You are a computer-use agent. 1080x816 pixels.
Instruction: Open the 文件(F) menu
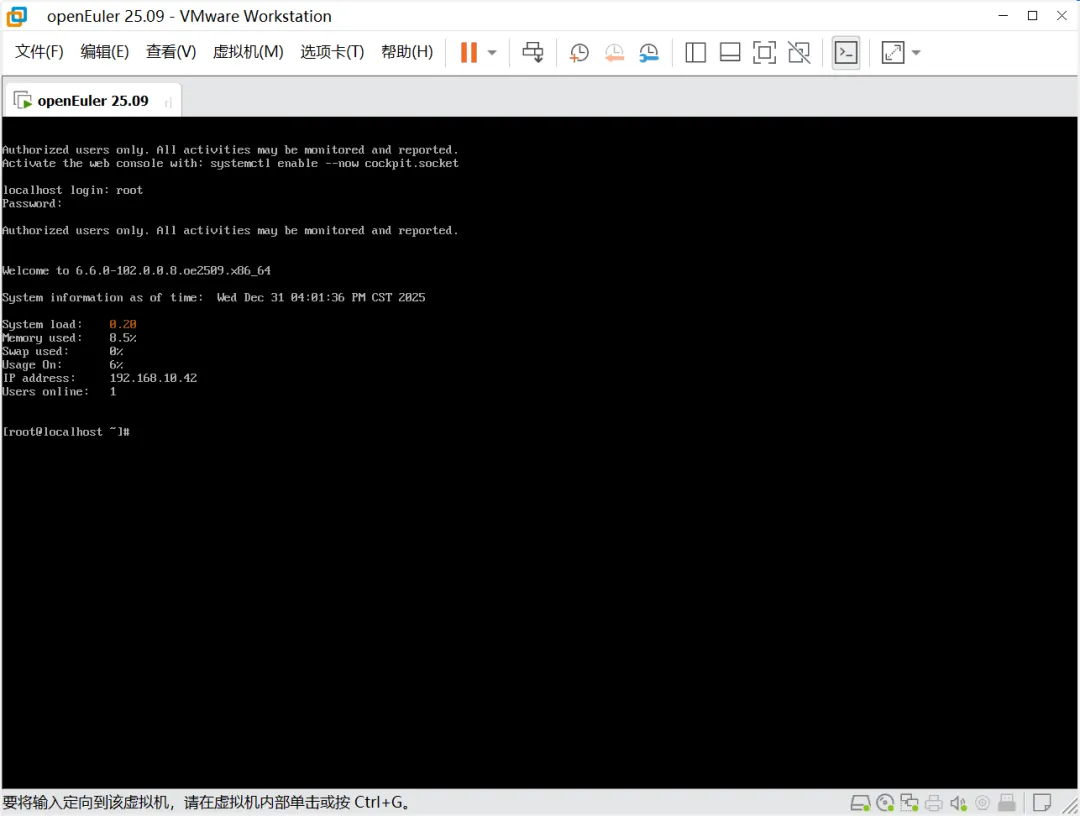coord(39,52)
